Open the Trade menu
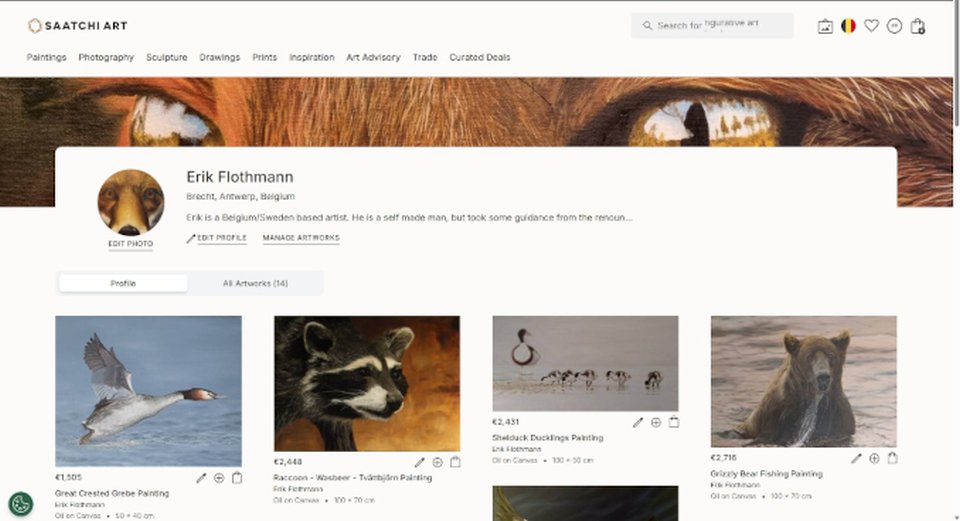960x521 pixels. click(x=425, y=58)
